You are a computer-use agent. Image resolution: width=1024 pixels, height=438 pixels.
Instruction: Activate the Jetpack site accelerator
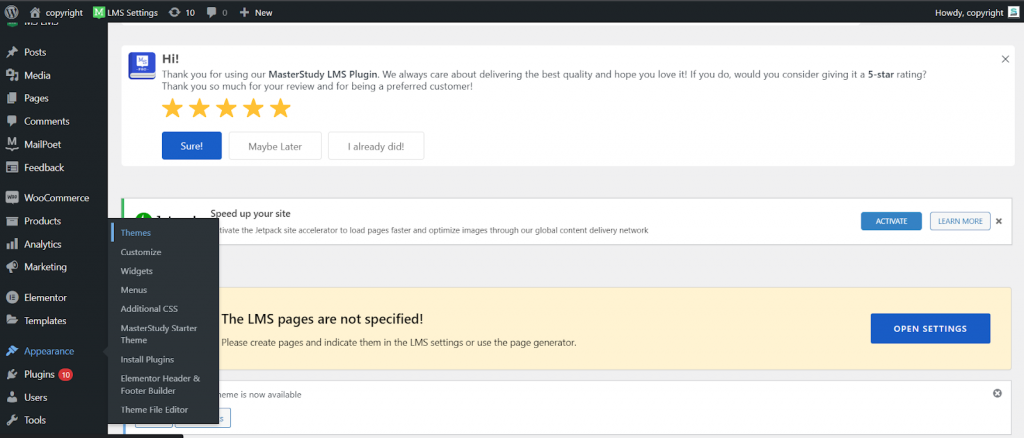coord(890,221)
